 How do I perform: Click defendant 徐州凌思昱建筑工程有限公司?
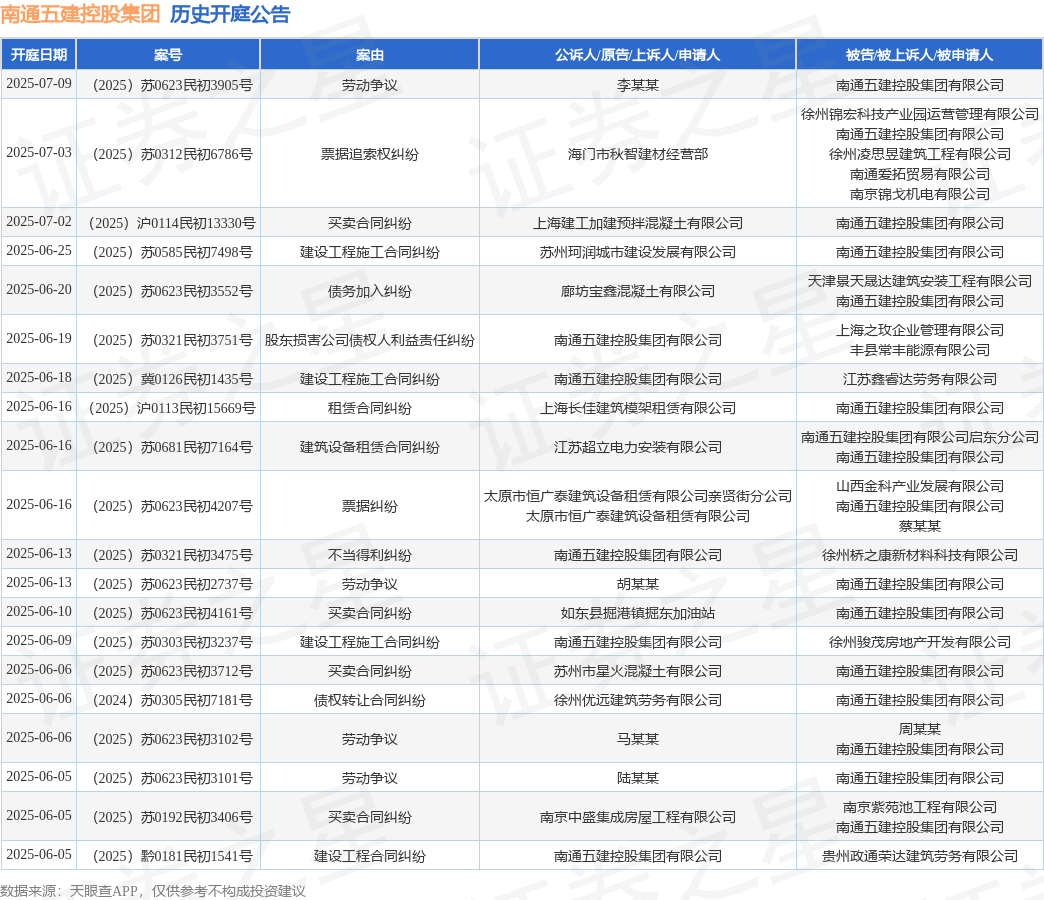coord(919,154)
